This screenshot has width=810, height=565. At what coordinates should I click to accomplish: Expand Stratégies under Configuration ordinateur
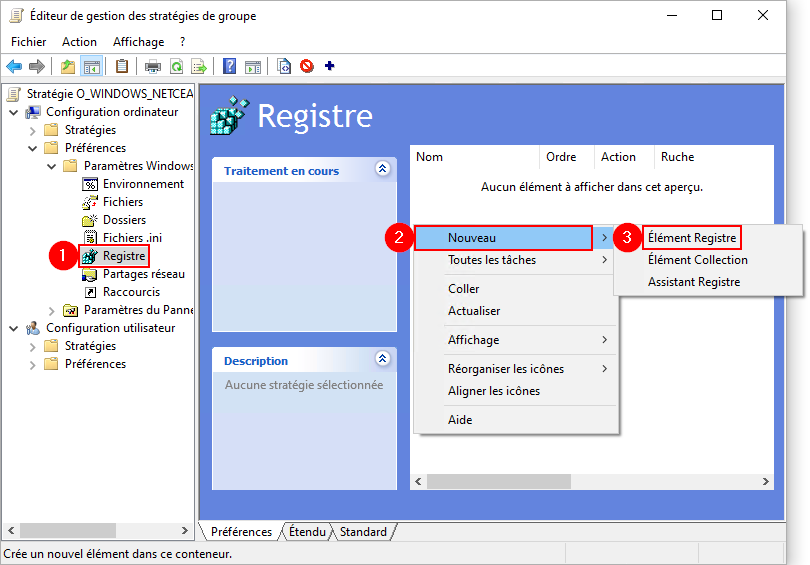click(33, 130)
